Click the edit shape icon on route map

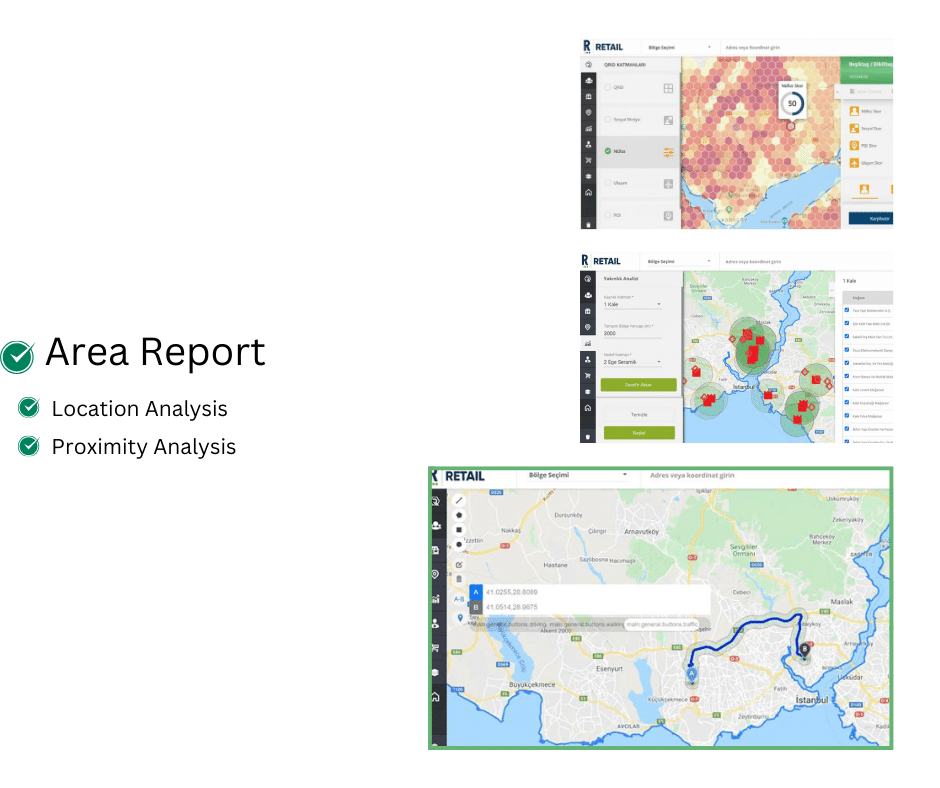click(x=459, y=565)
